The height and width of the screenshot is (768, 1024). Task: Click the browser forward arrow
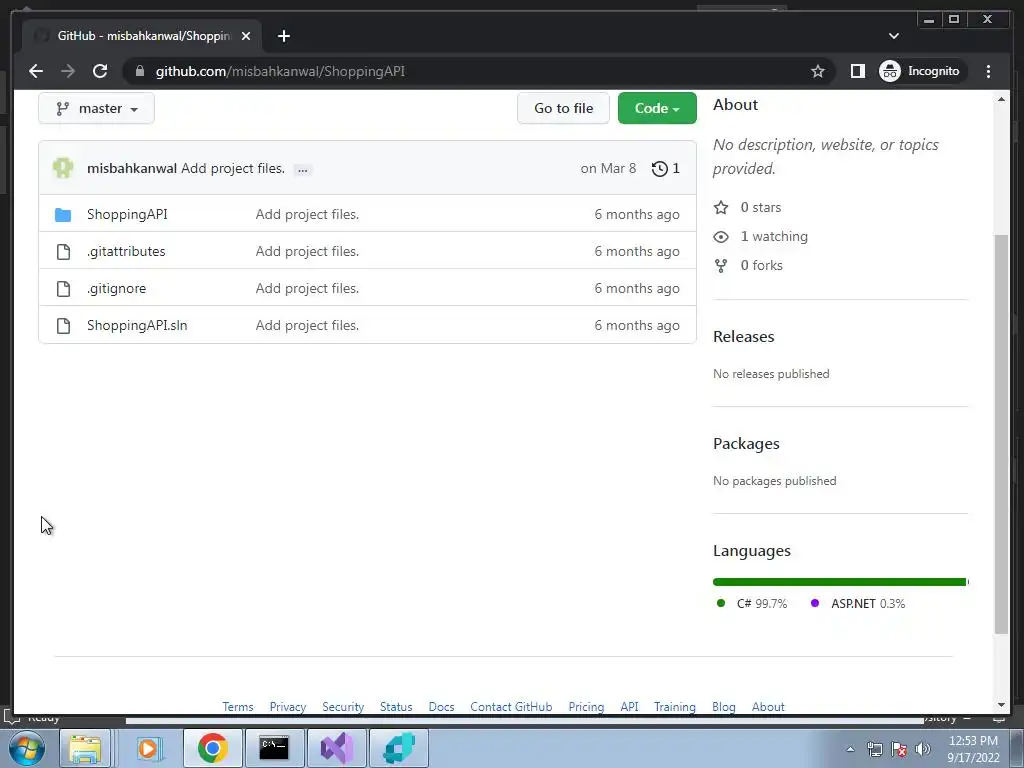[68, 71]
